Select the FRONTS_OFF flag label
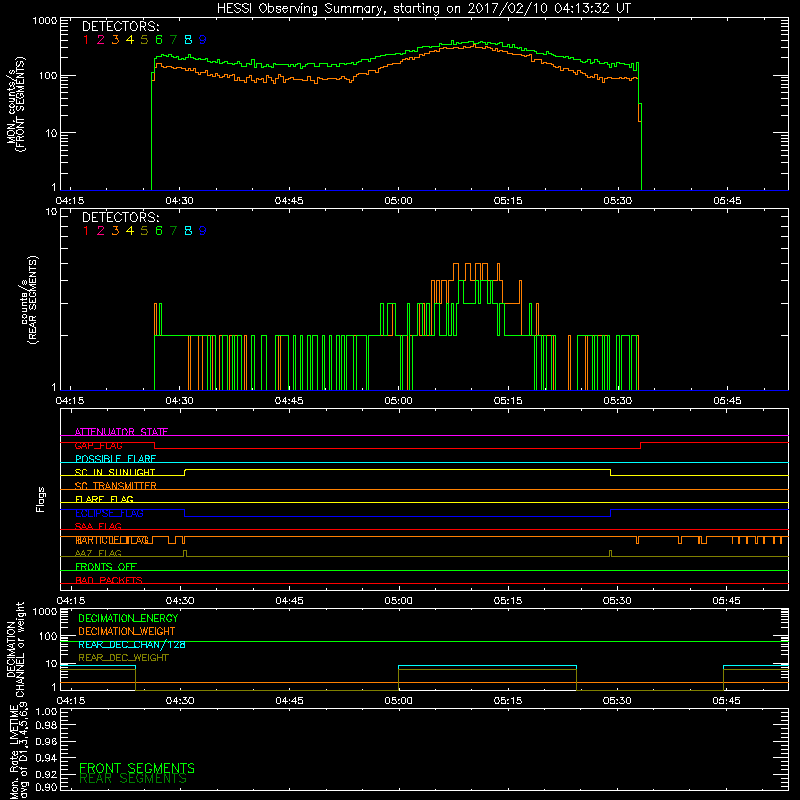Viewport: 800px width, 800px height. pyautogui.click(x=106, y=567)
